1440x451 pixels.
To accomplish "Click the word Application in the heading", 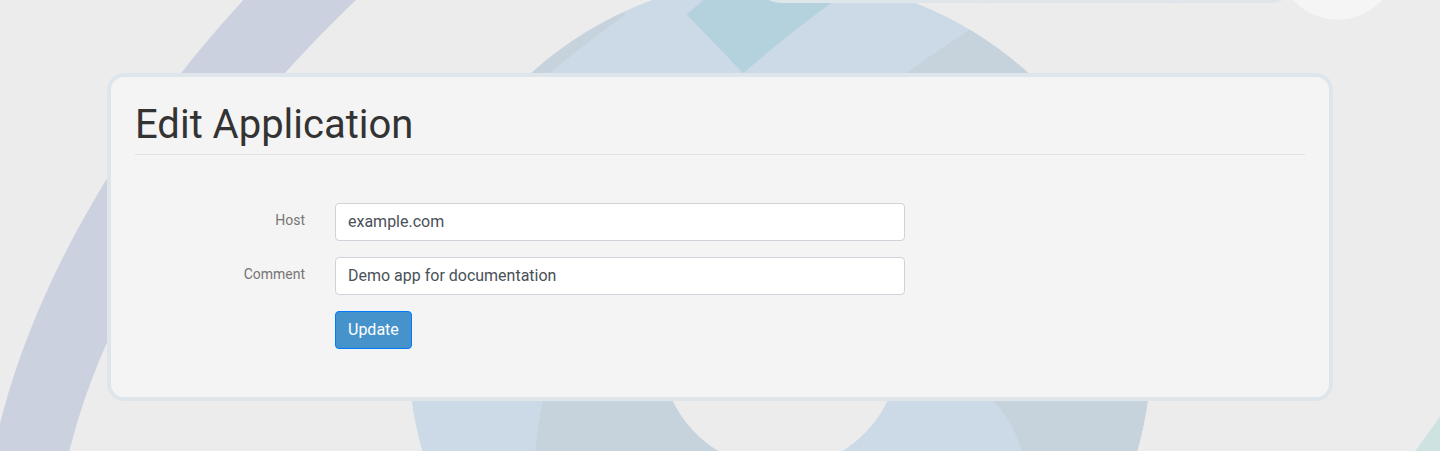I will point(312,125).
